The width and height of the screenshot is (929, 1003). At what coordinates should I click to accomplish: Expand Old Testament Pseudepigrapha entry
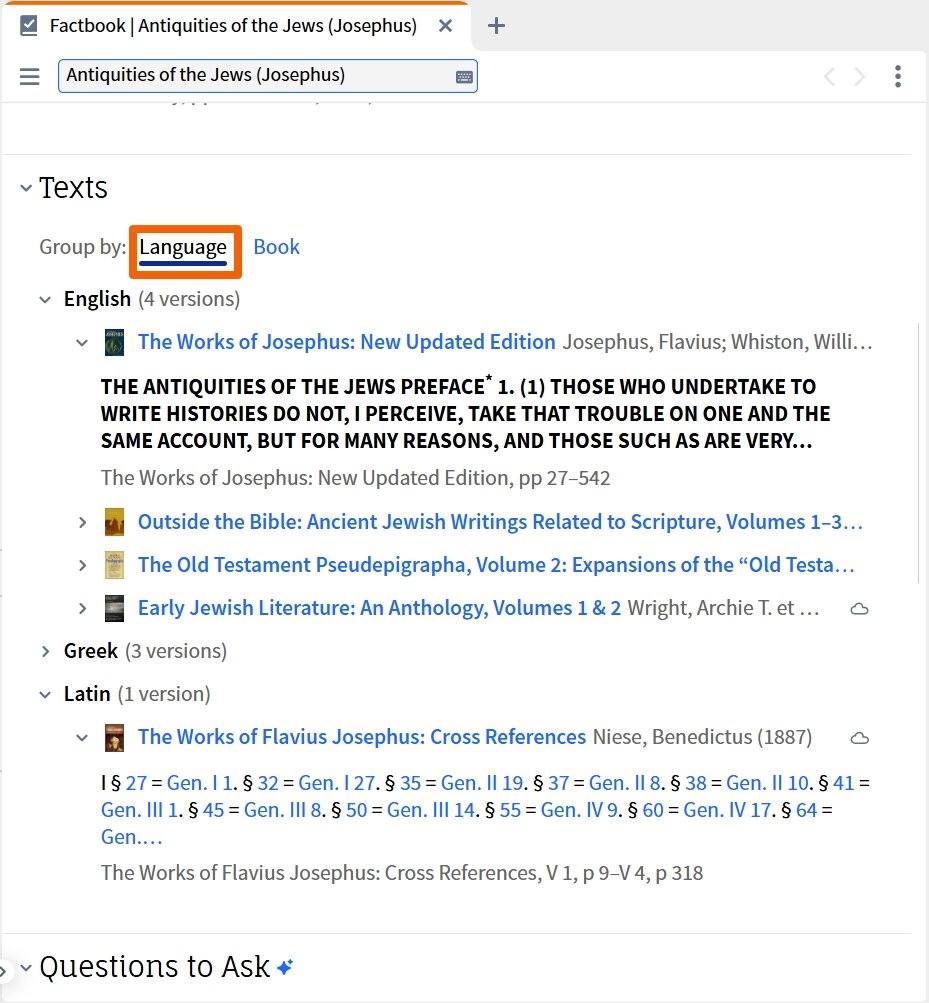click(82, 565)
